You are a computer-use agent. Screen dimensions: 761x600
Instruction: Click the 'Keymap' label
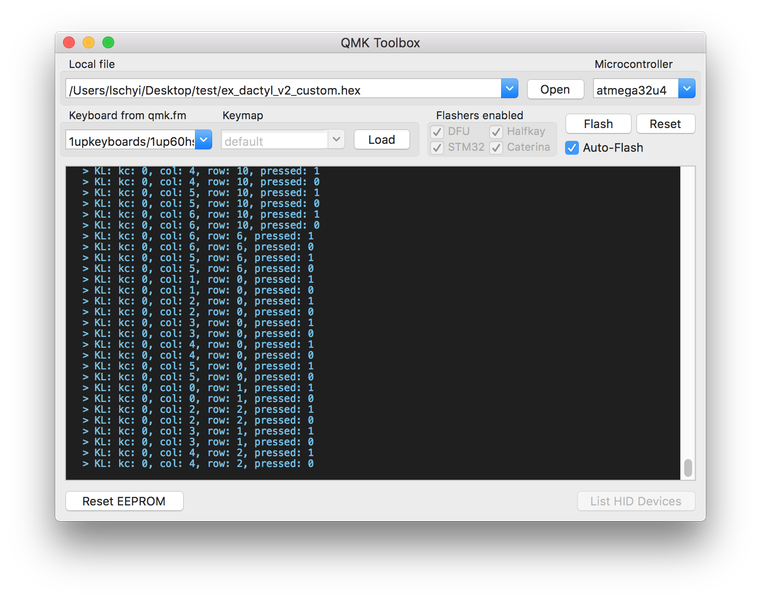(243, 116)
